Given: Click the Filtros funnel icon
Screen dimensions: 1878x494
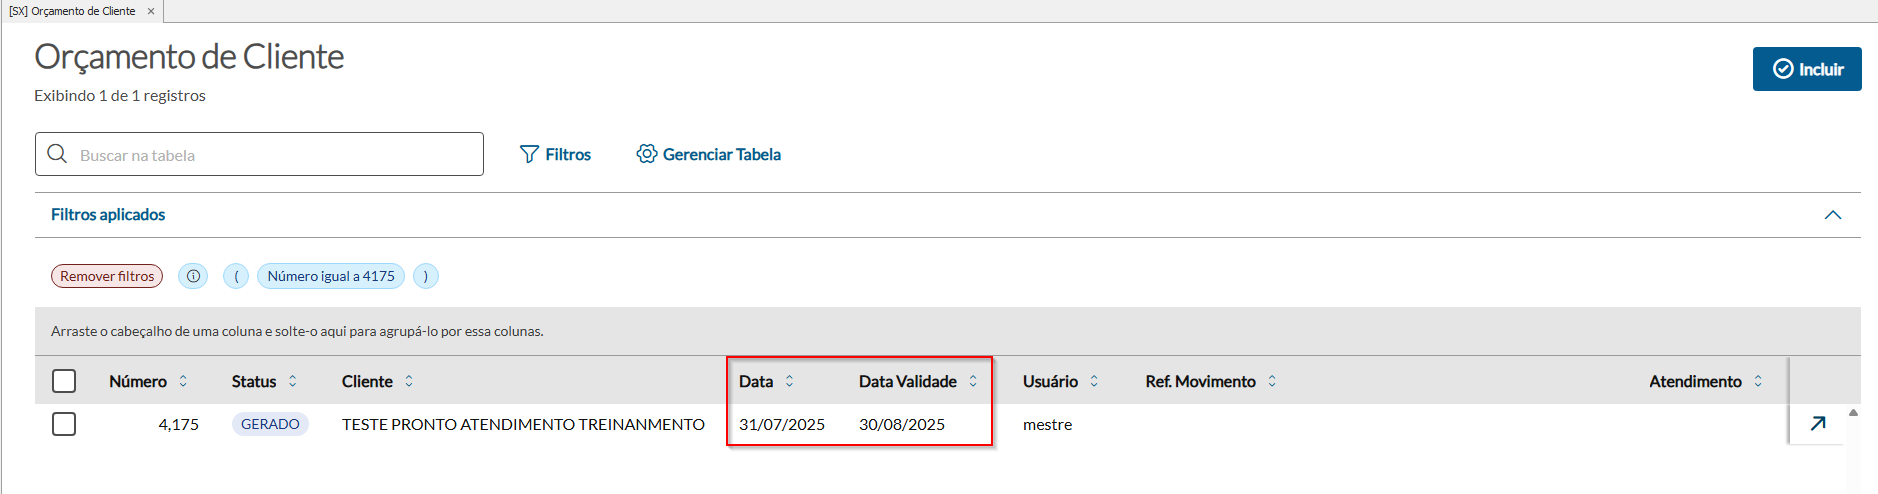Looking at the screenshot, I should coord(529,154).
